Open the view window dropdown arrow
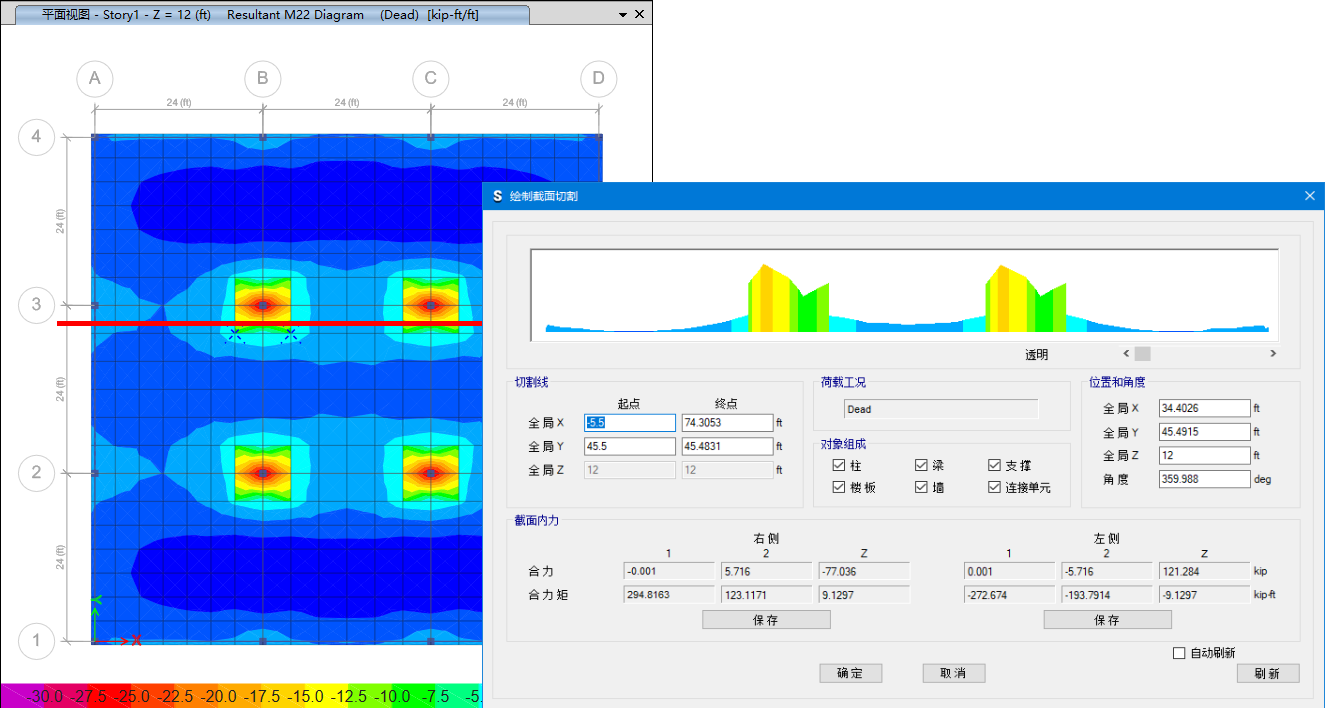This screenshot has width=1325, height=708. tap(623, 15)
